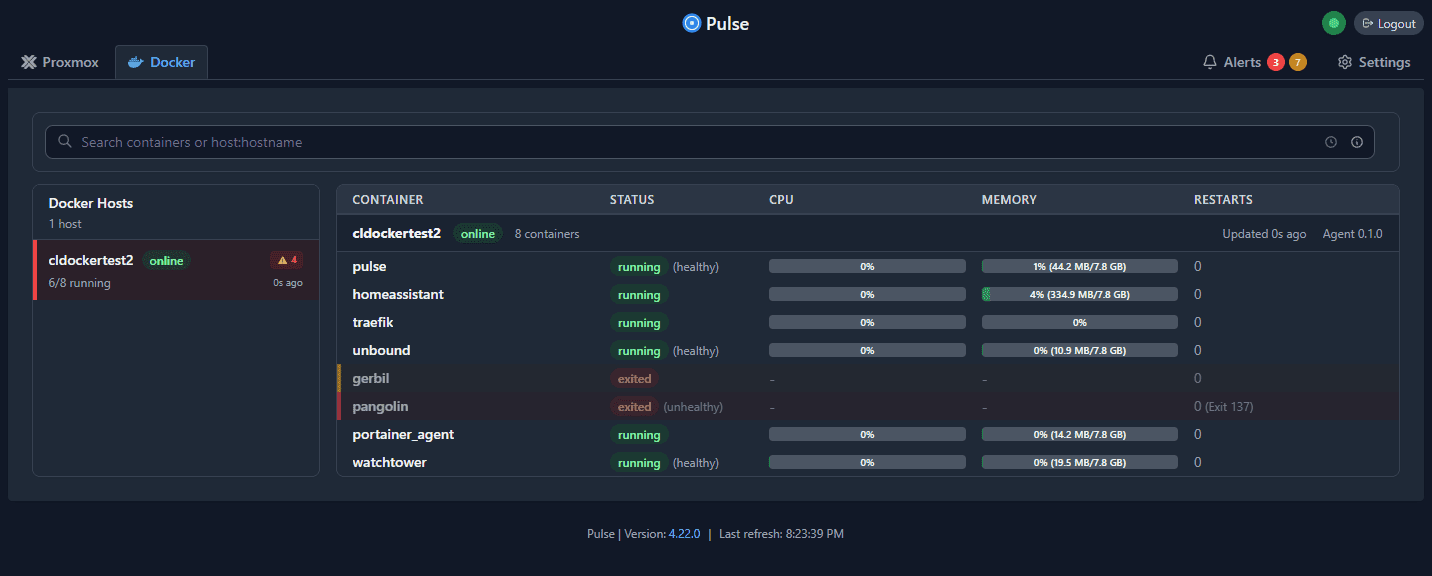Click the homeassistant container name

tap(398, 295)
